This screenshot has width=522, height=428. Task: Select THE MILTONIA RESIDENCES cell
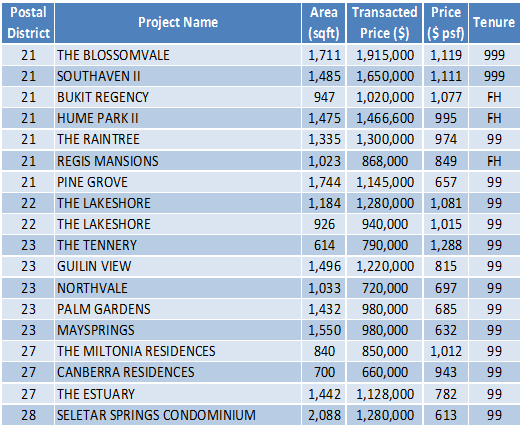[178, 351]
